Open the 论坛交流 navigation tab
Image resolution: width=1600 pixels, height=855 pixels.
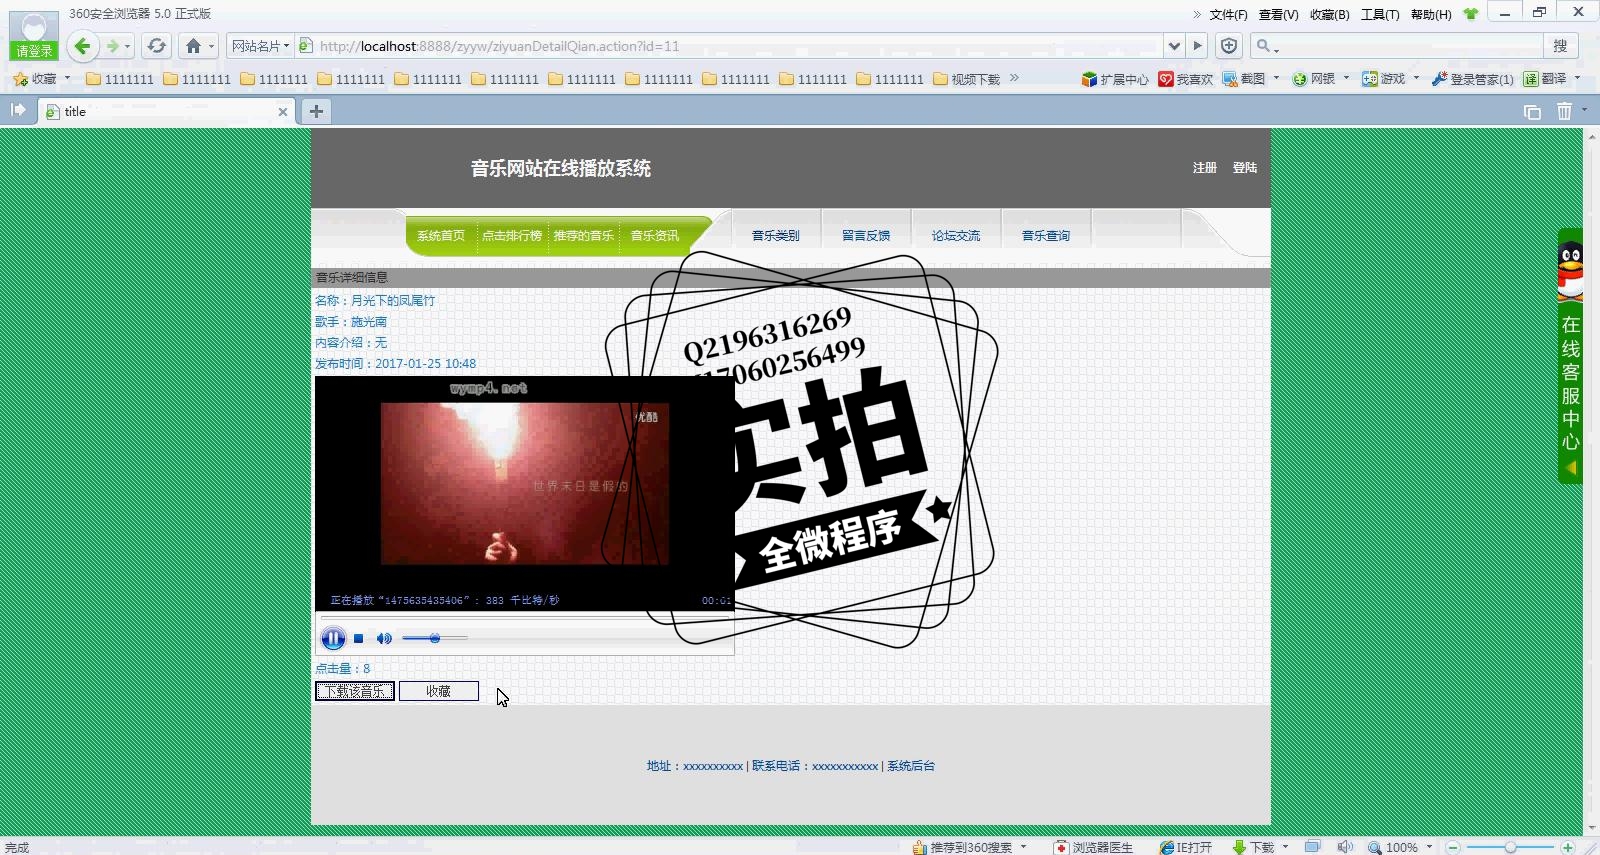point(956,236)
